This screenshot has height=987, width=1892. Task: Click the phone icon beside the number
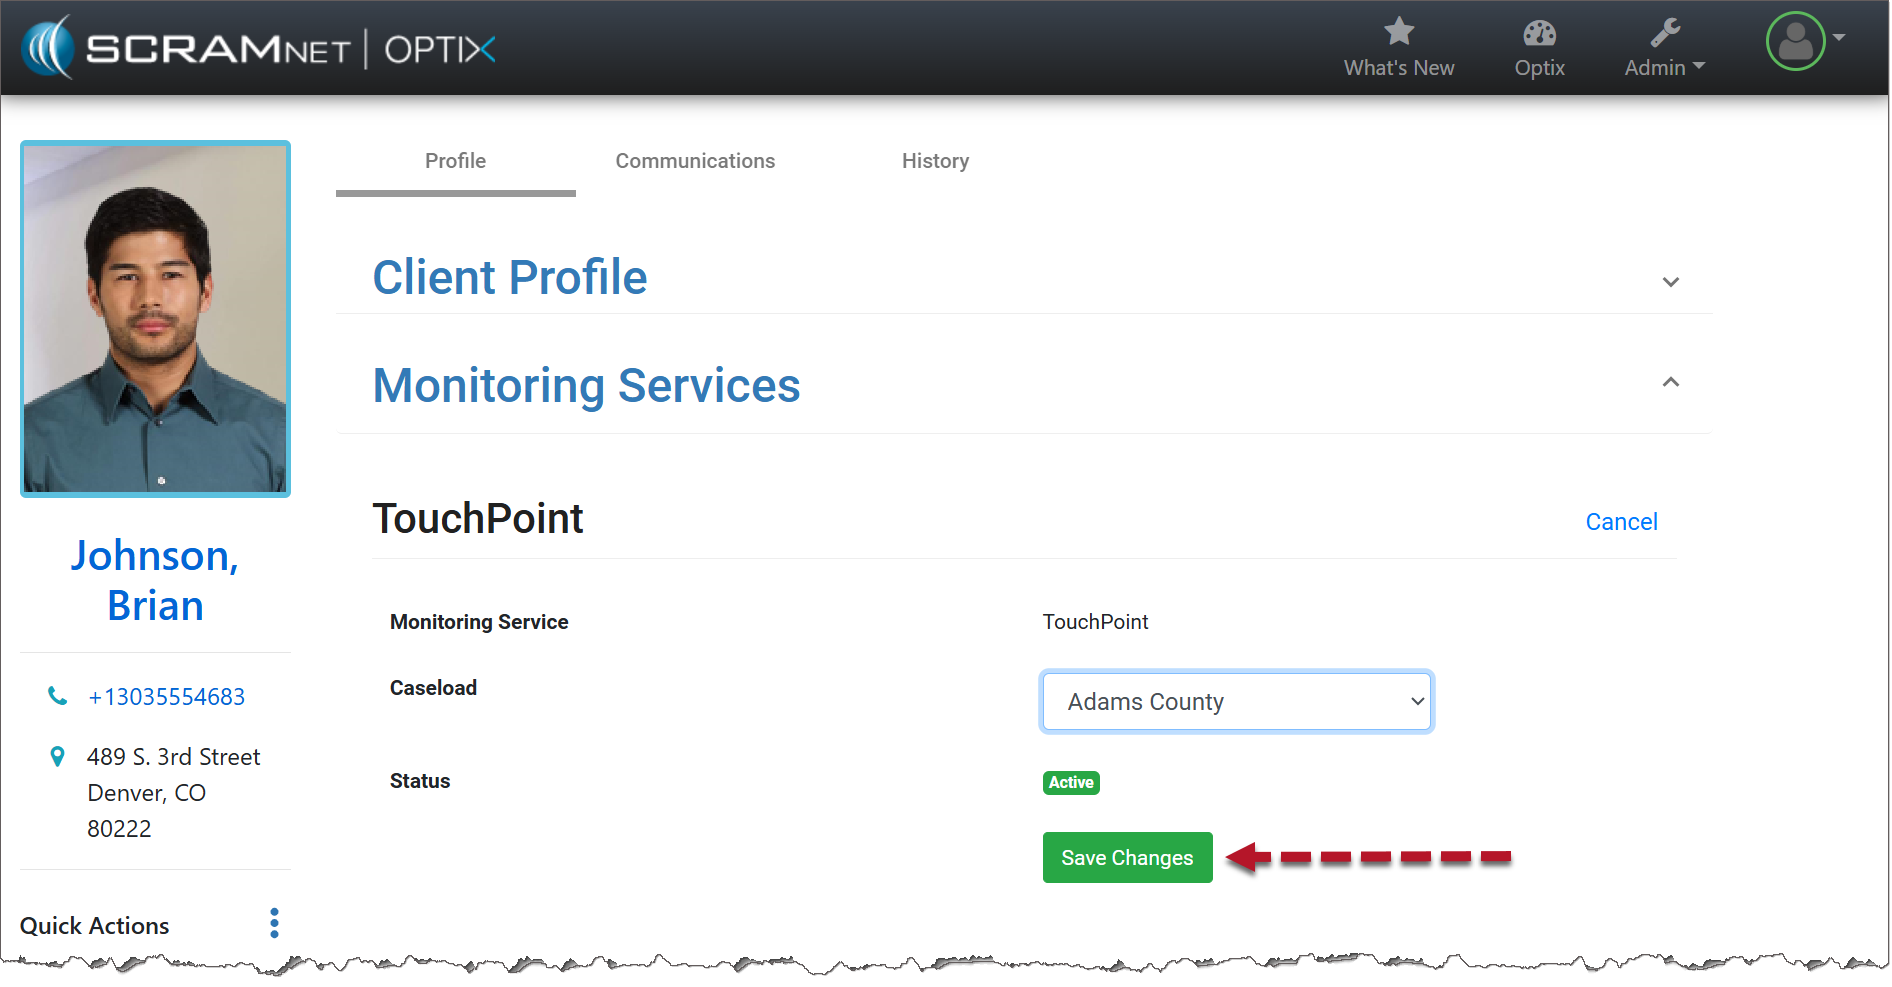pos(58,696)
